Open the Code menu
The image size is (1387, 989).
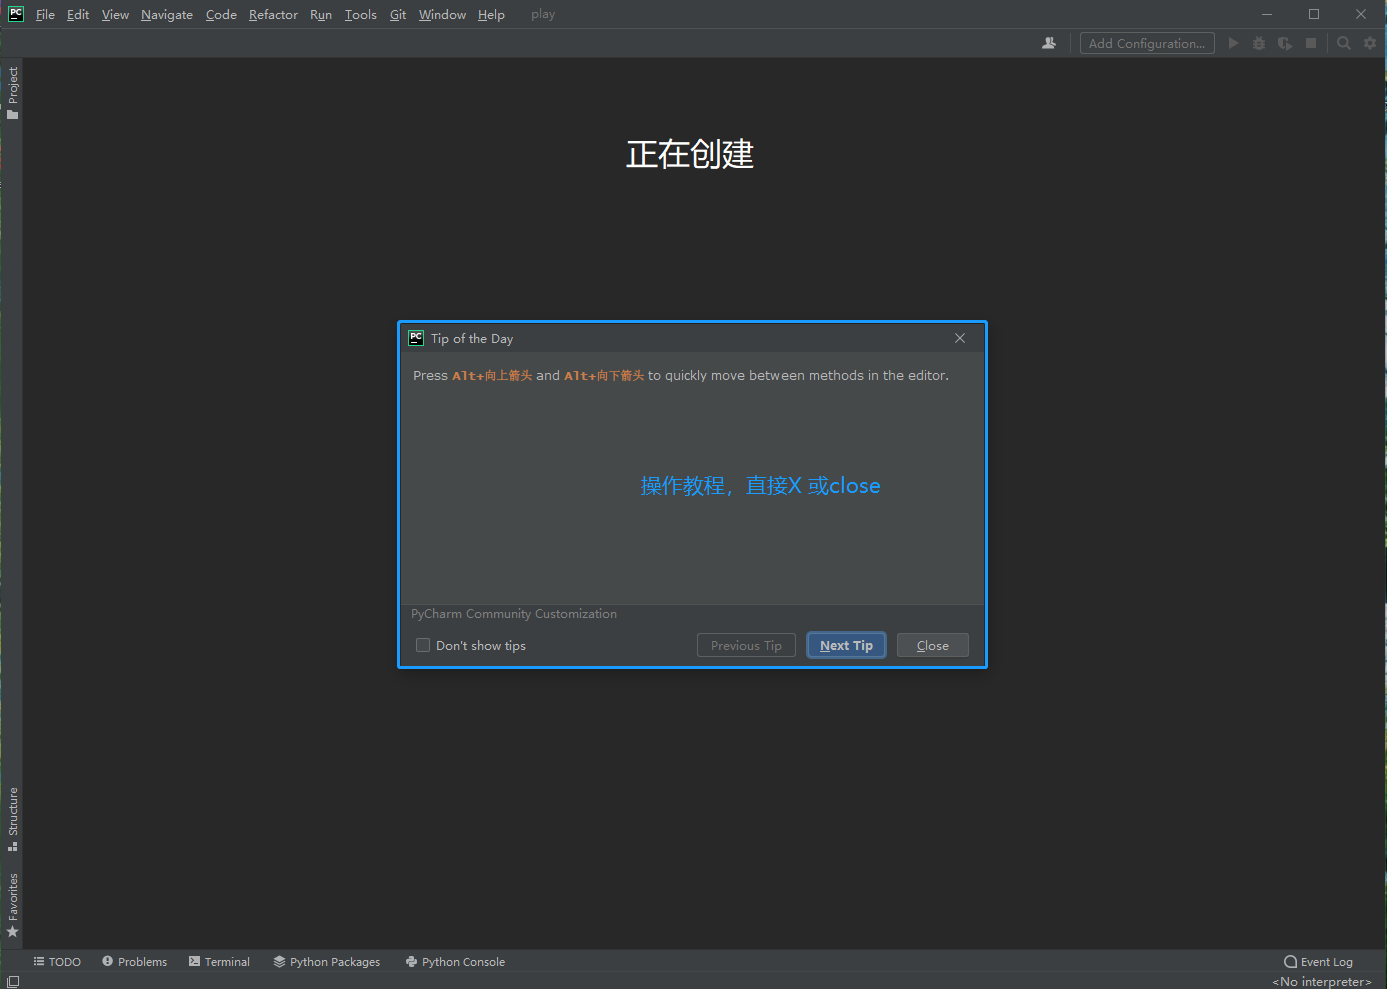click(x=221, y=14)
